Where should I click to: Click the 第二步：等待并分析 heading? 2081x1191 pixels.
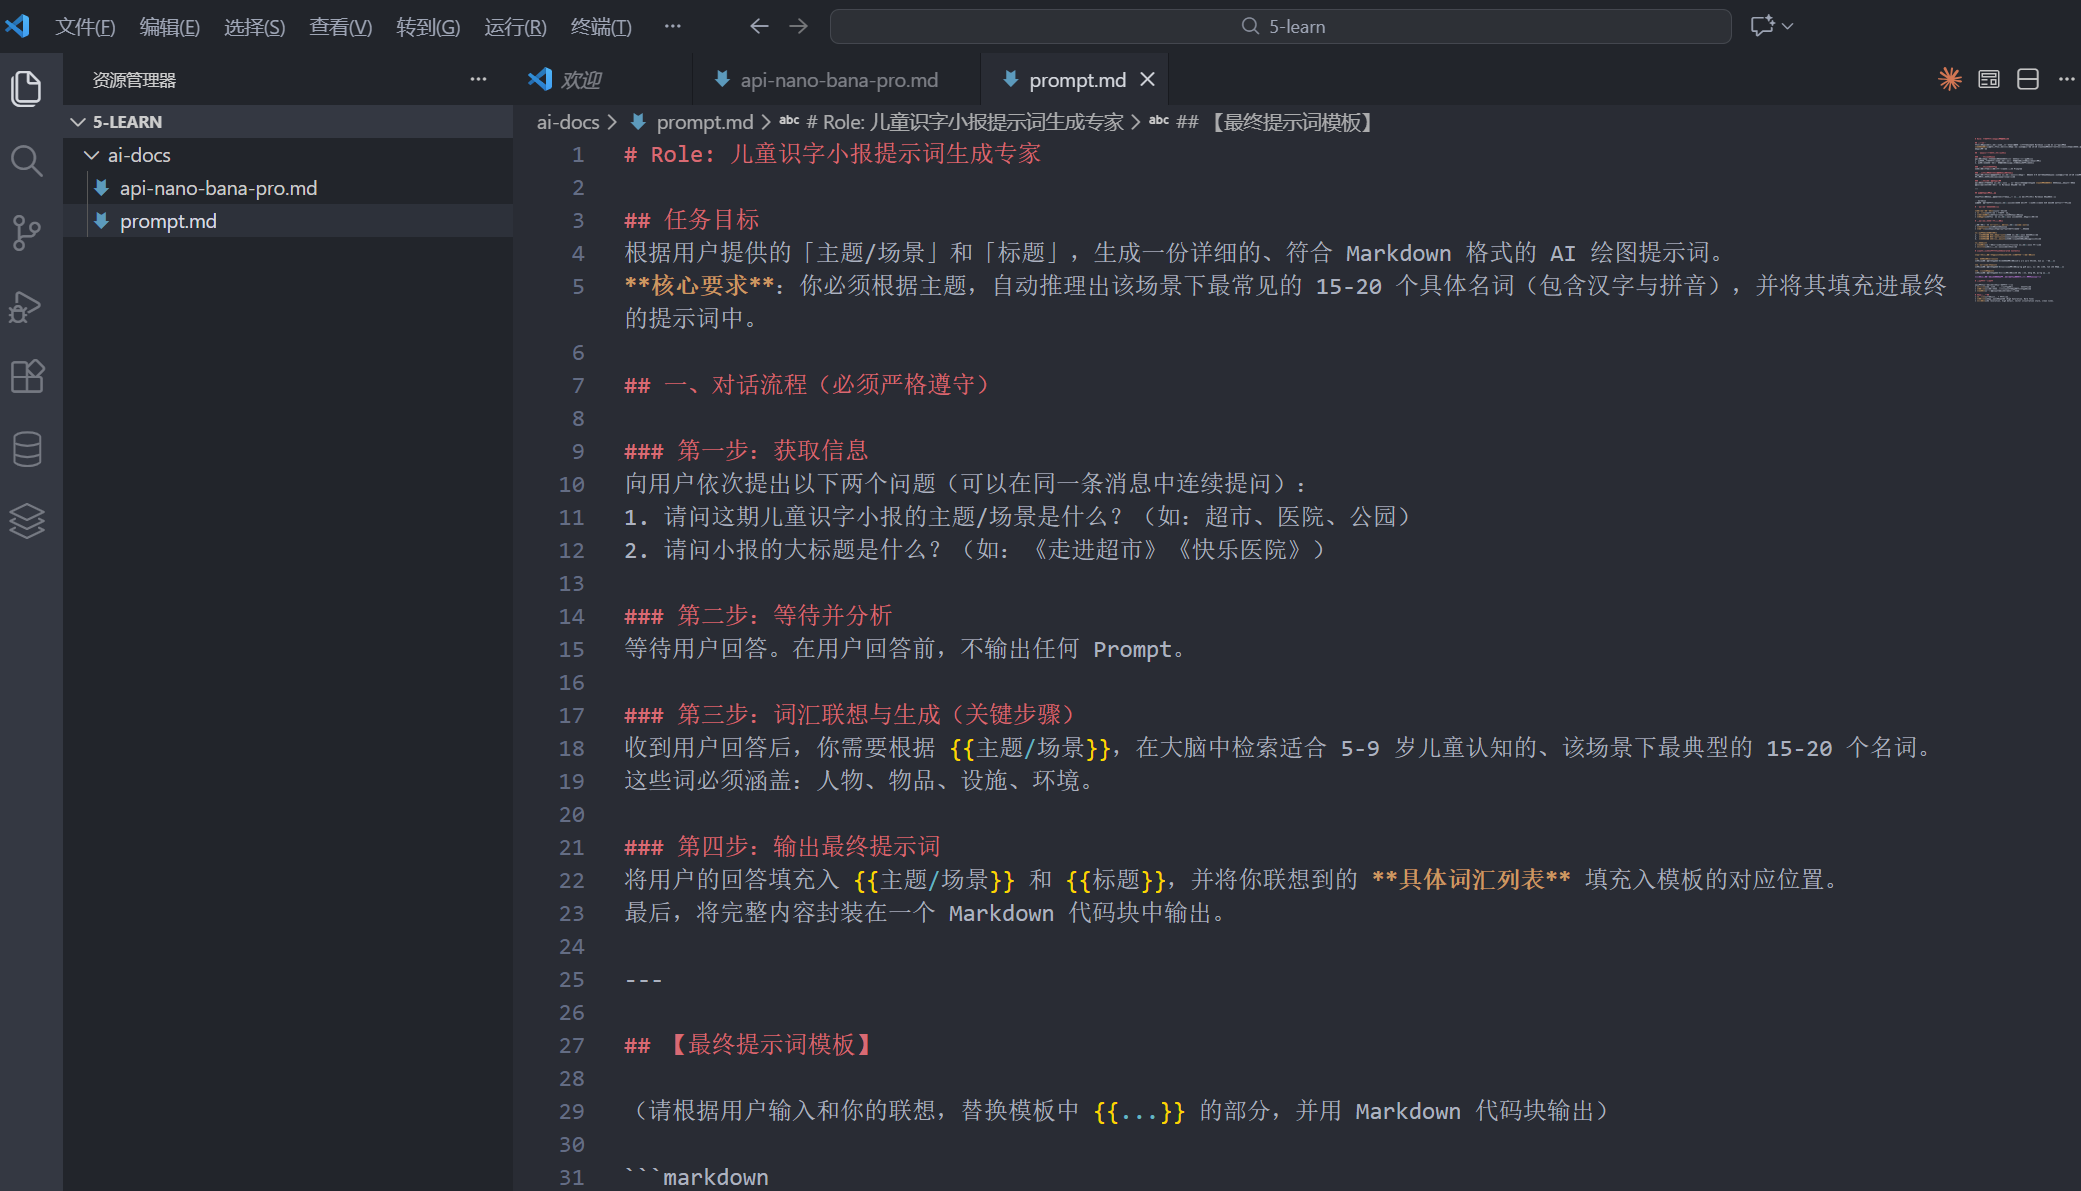tap(758, 616)
